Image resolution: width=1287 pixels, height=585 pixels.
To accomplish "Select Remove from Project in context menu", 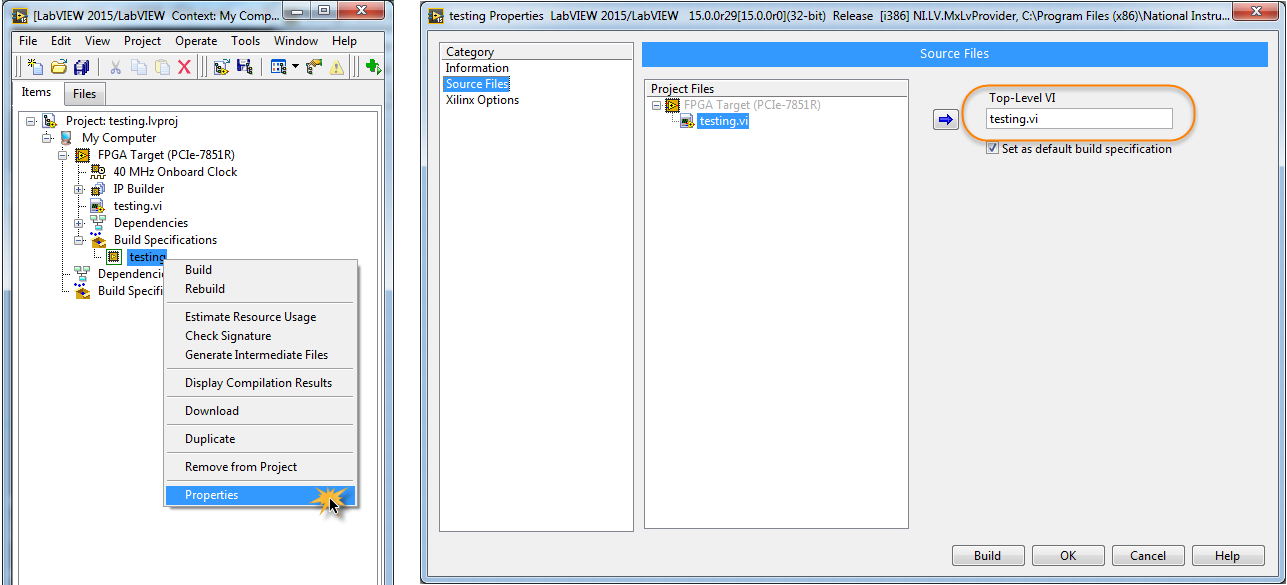I will click(260, 467).
